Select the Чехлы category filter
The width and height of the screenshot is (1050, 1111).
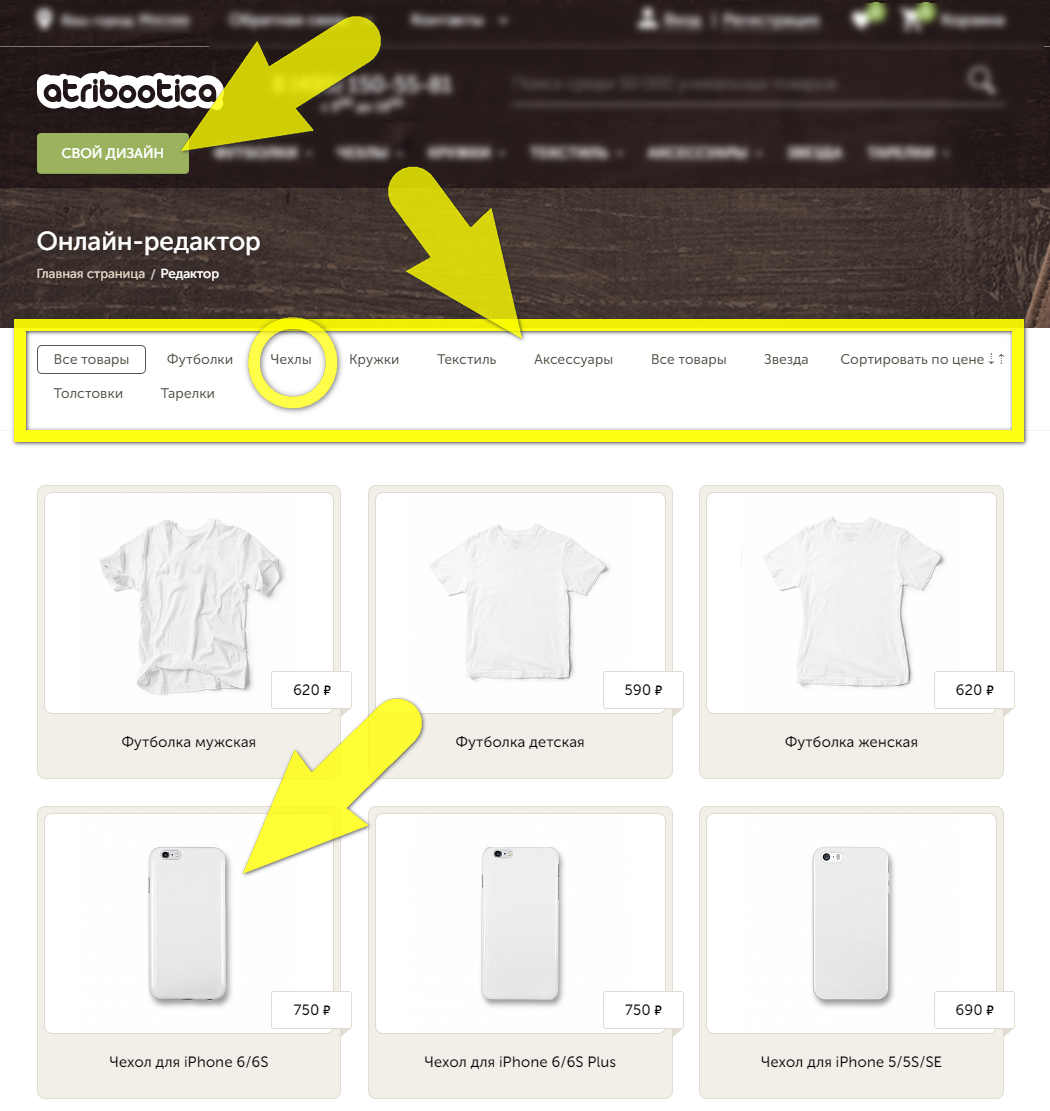click(290, 359)
